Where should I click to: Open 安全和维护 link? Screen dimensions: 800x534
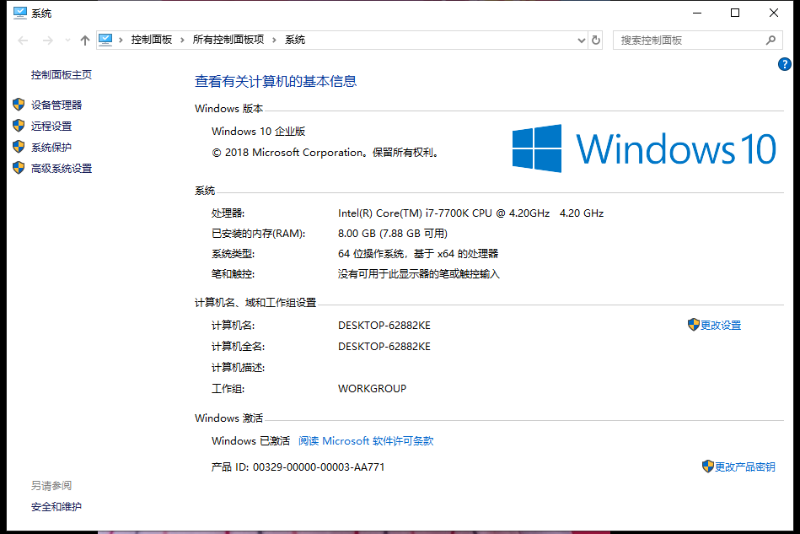56,507
